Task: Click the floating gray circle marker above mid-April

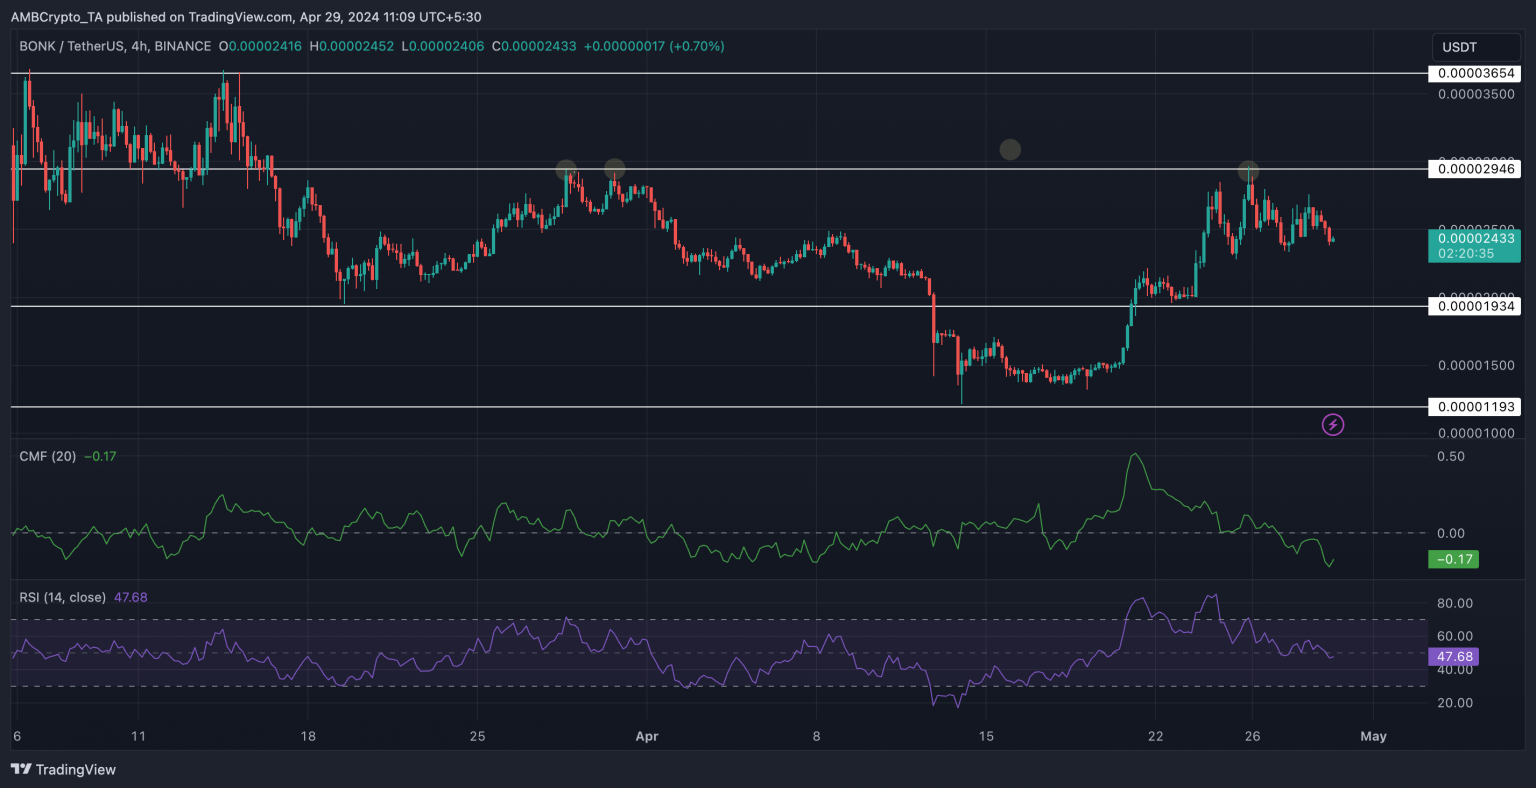Action: click(x=1010, y=150)
